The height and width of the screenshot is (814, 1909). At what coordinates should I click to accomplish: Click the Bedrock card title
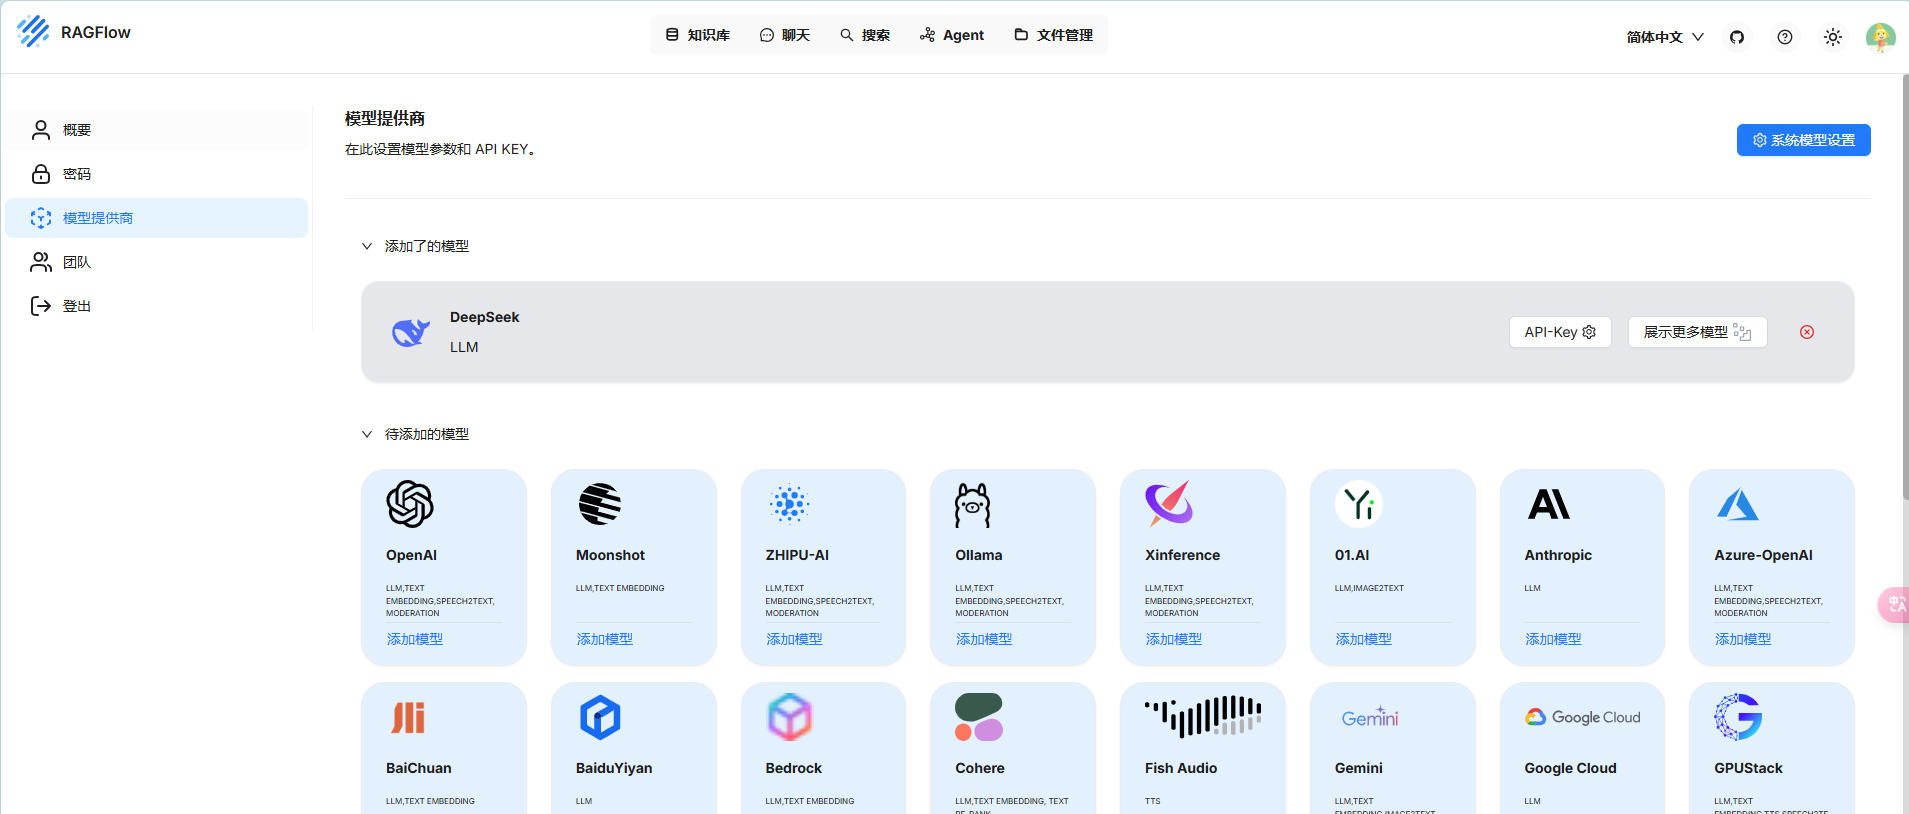[794, 768]
